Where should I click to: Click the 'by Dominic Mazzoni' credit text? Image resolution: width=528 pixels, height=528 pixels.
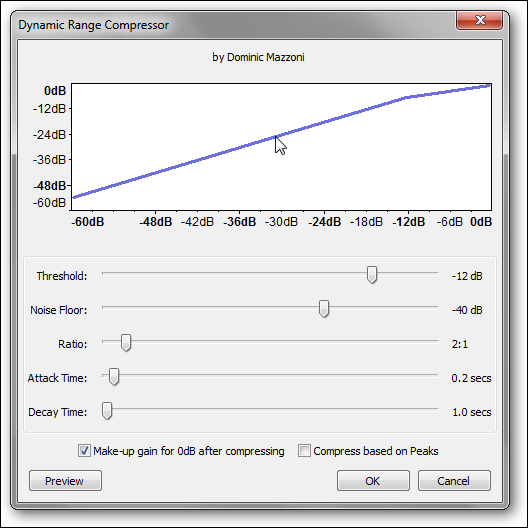coord(258,57)
